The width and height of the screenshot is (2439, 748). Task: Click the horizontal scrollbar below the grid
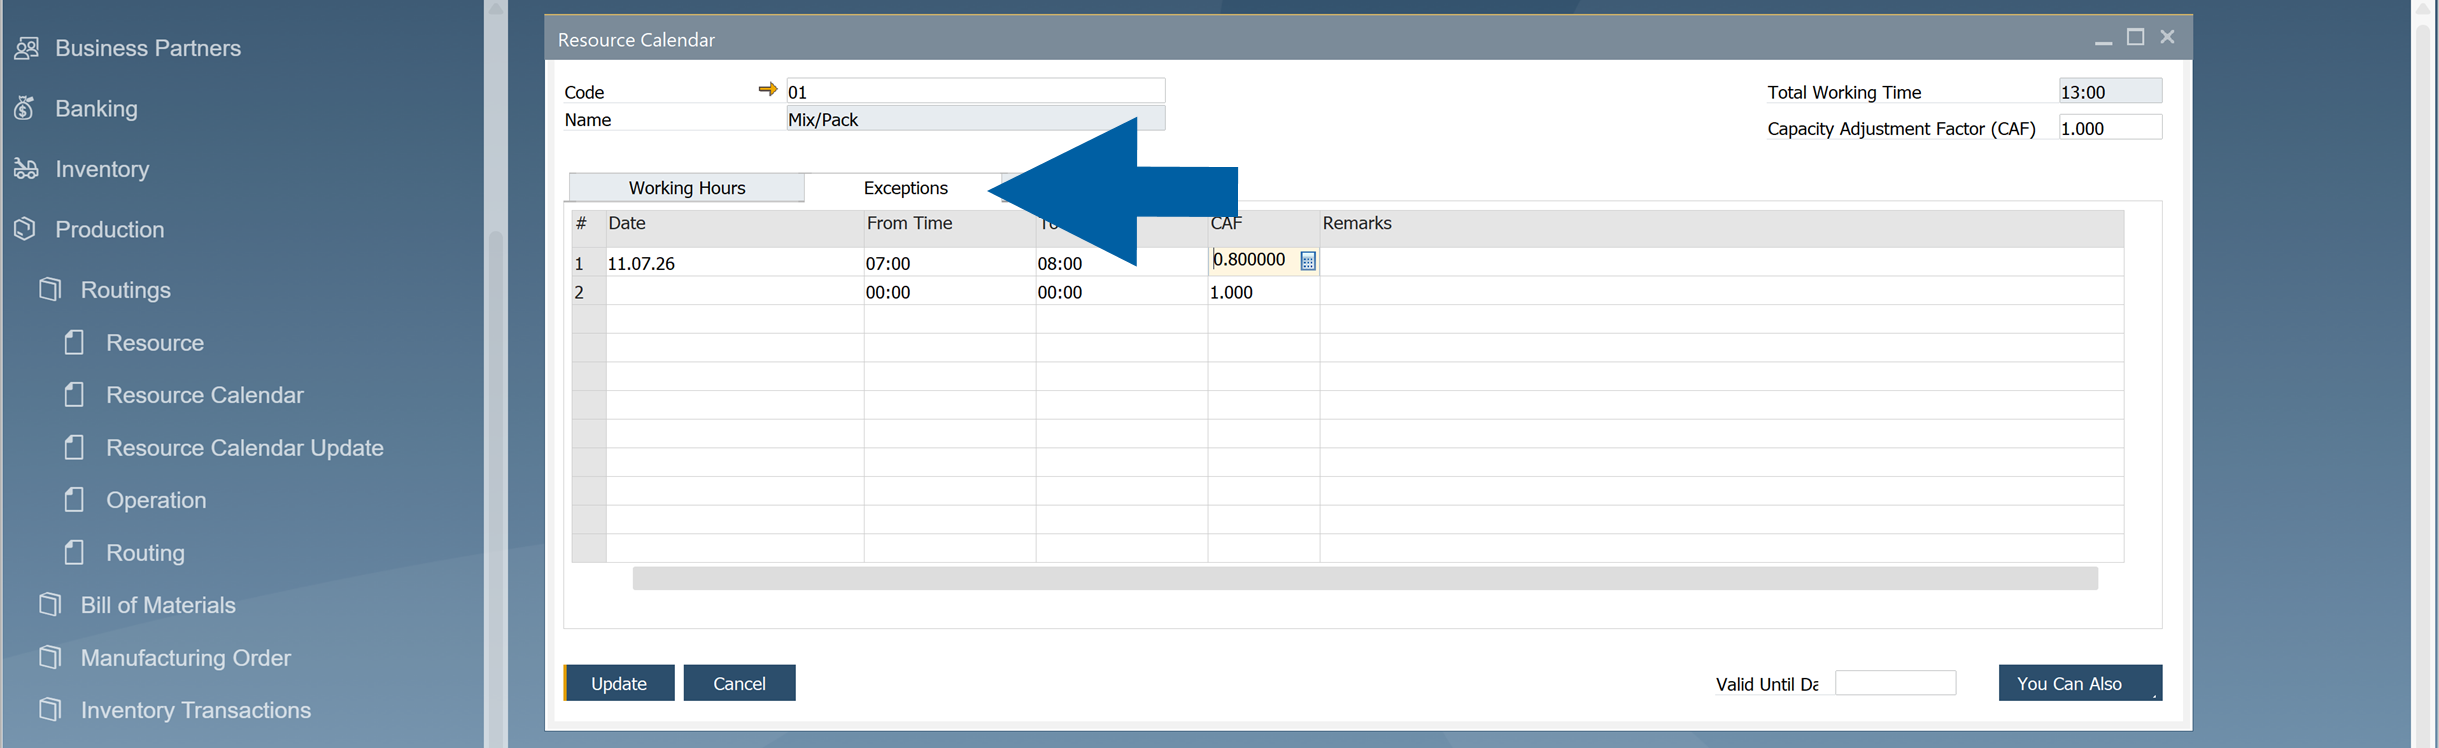click(1365, 578)
